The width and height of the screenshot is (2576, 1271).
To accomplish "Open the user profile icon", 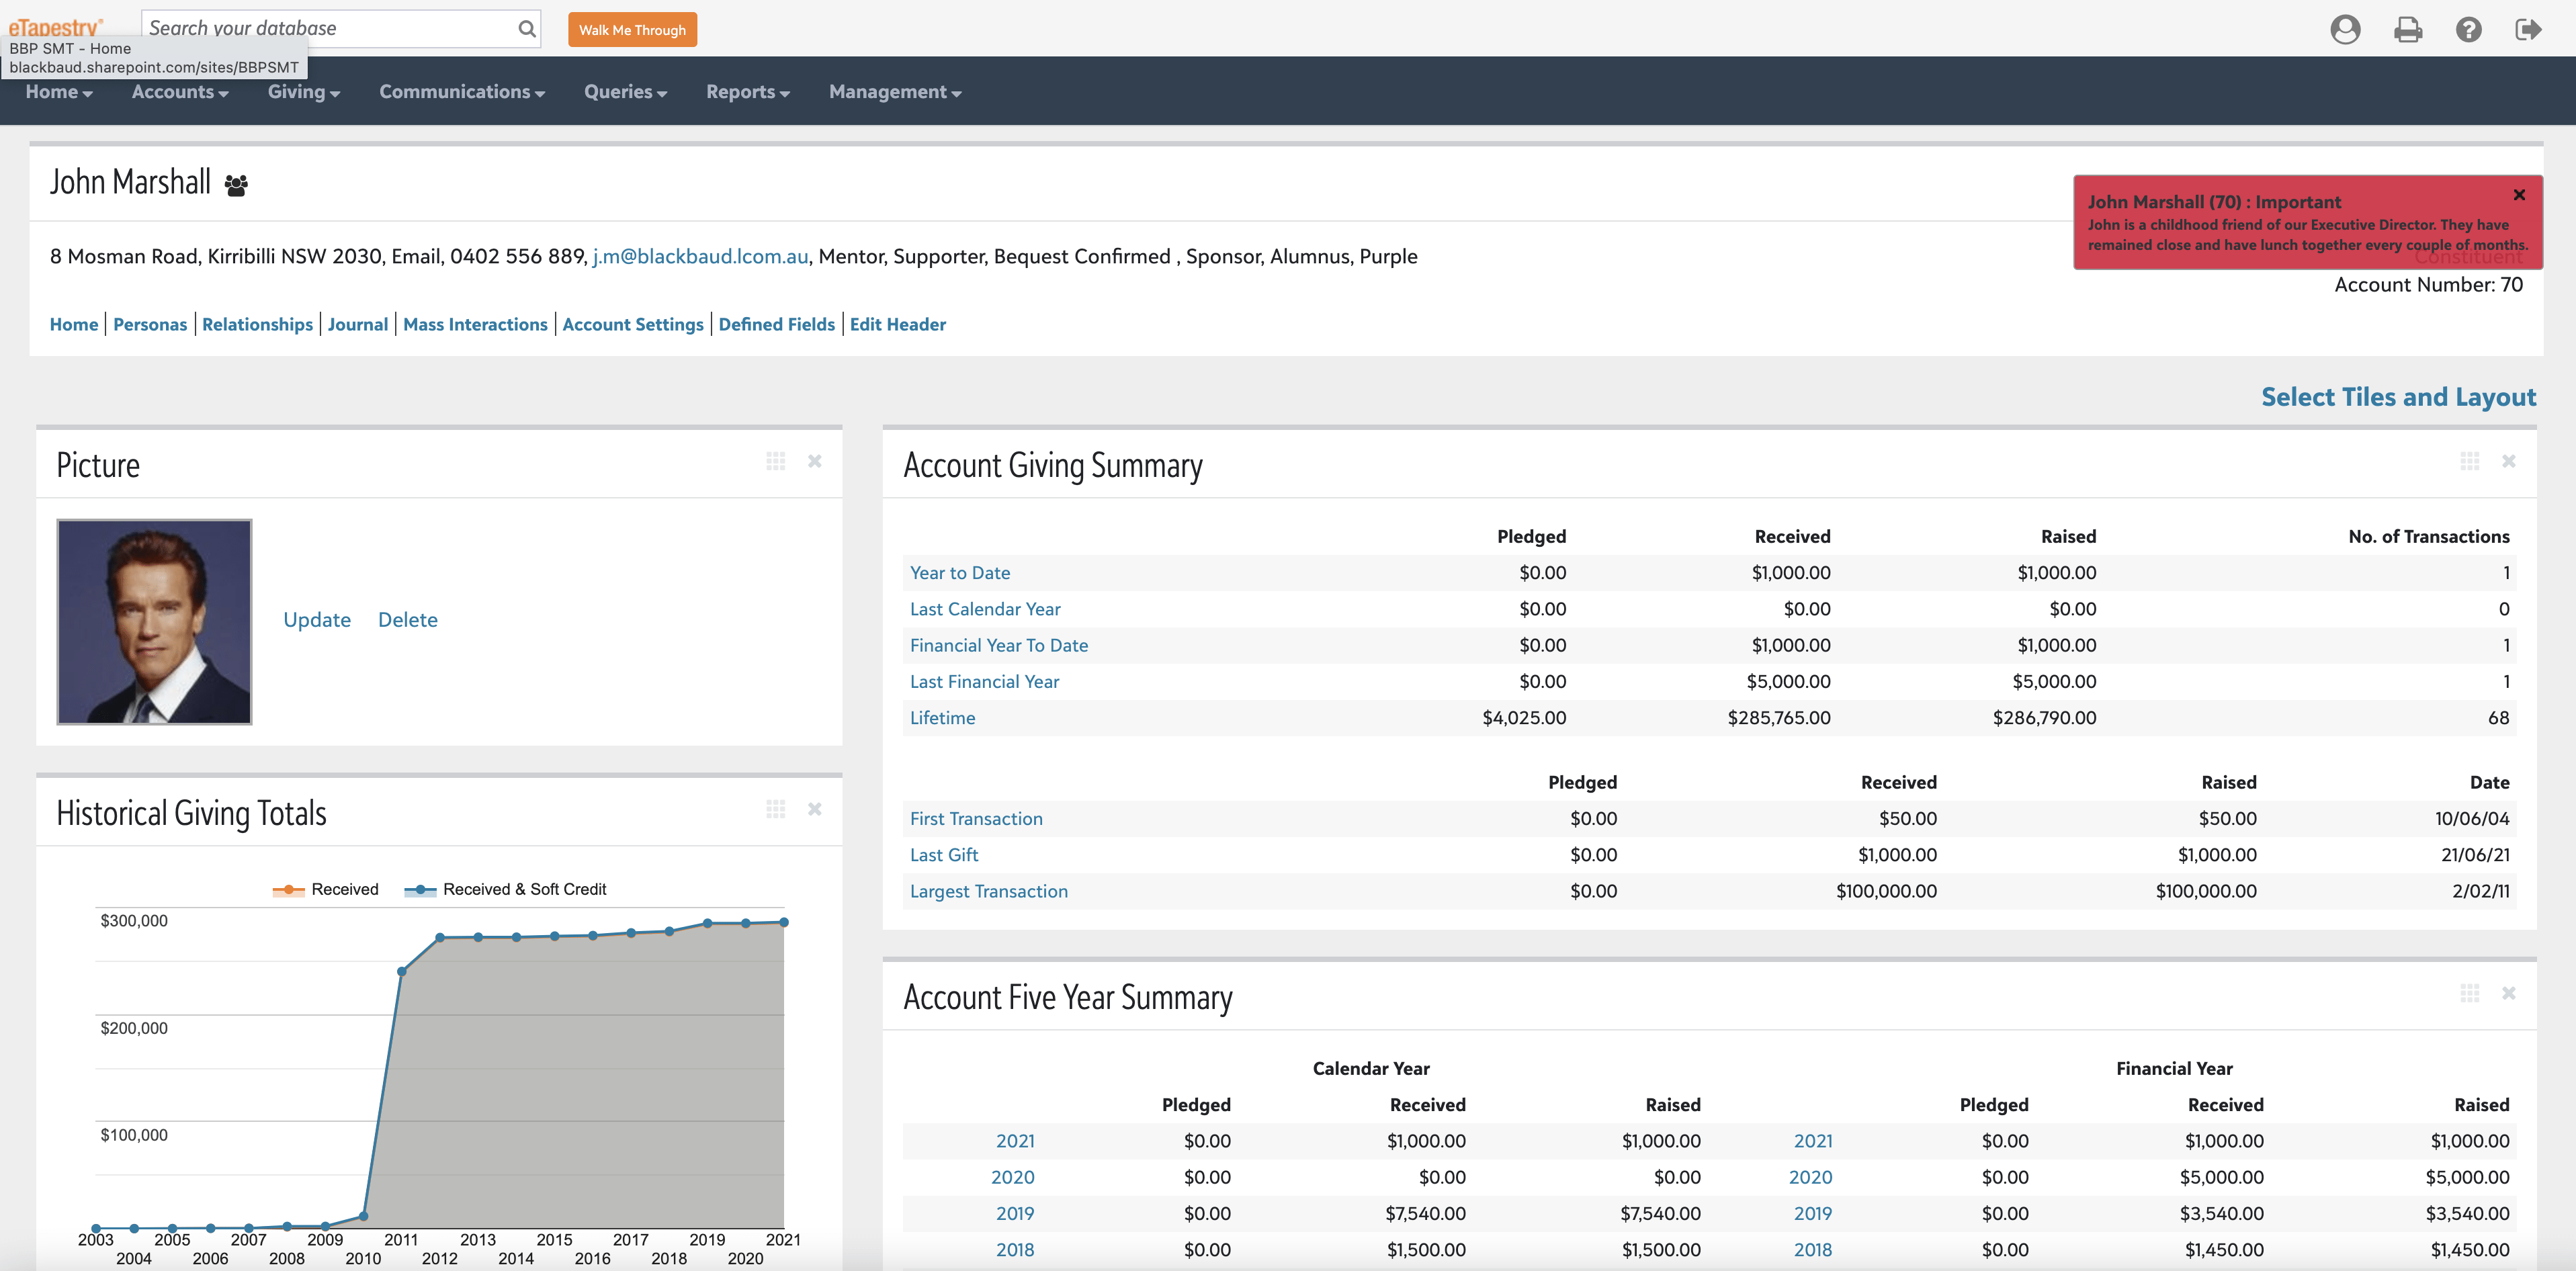I will coord(2345,29).
